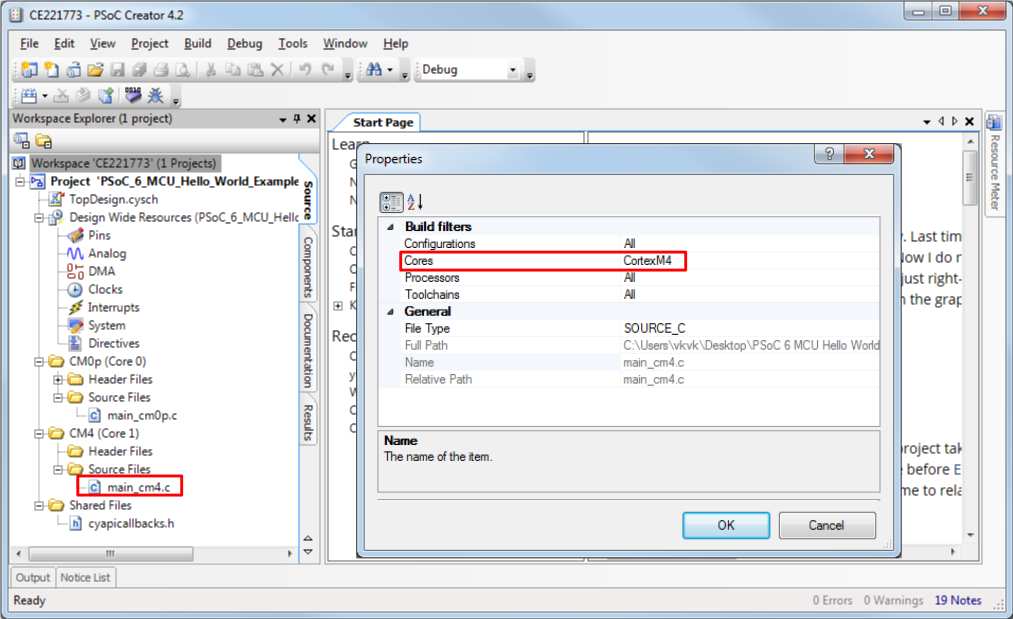The width and height of the screenshot is (1013, 619).
Task: Click the Paste clipboard icon
Action: [x=256, y=70]
